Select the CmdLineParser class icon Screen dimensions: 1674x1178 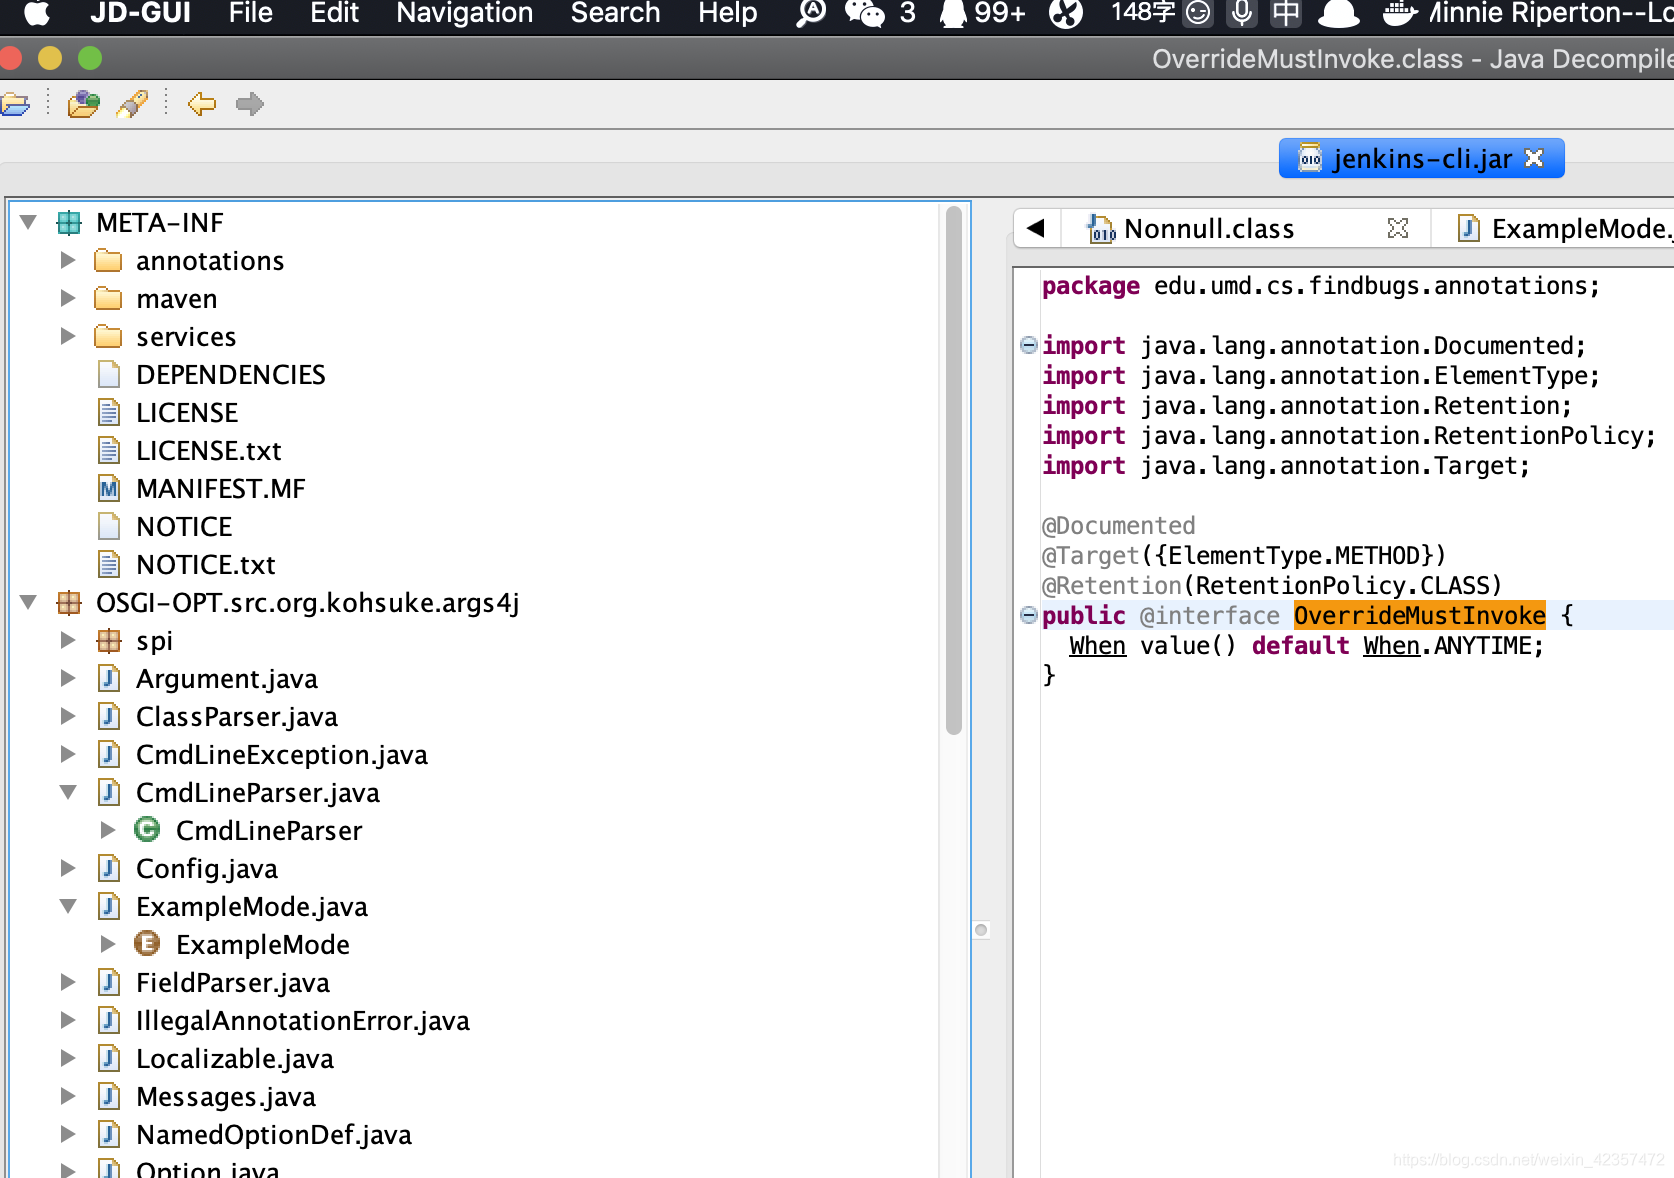click(147, 830)
